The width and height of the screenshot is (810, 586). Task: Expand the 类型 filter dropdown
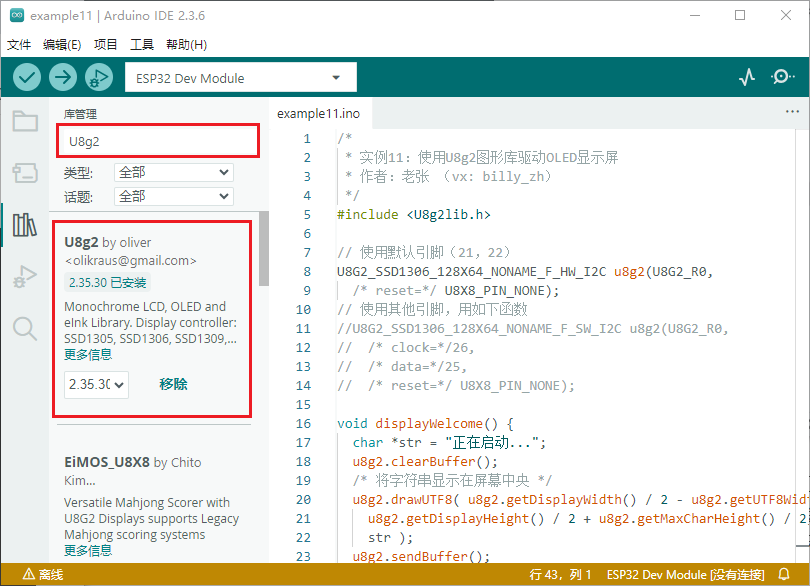pyautogui.click(x=174, y=172)
